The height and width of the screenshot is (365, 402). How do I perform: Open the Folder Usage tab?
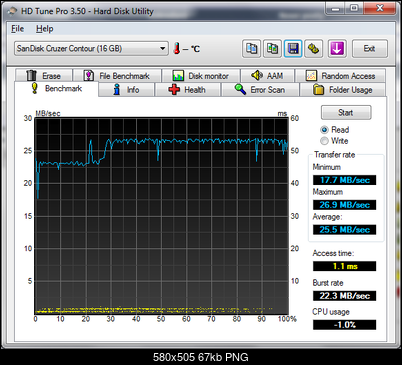pos(343,90)
